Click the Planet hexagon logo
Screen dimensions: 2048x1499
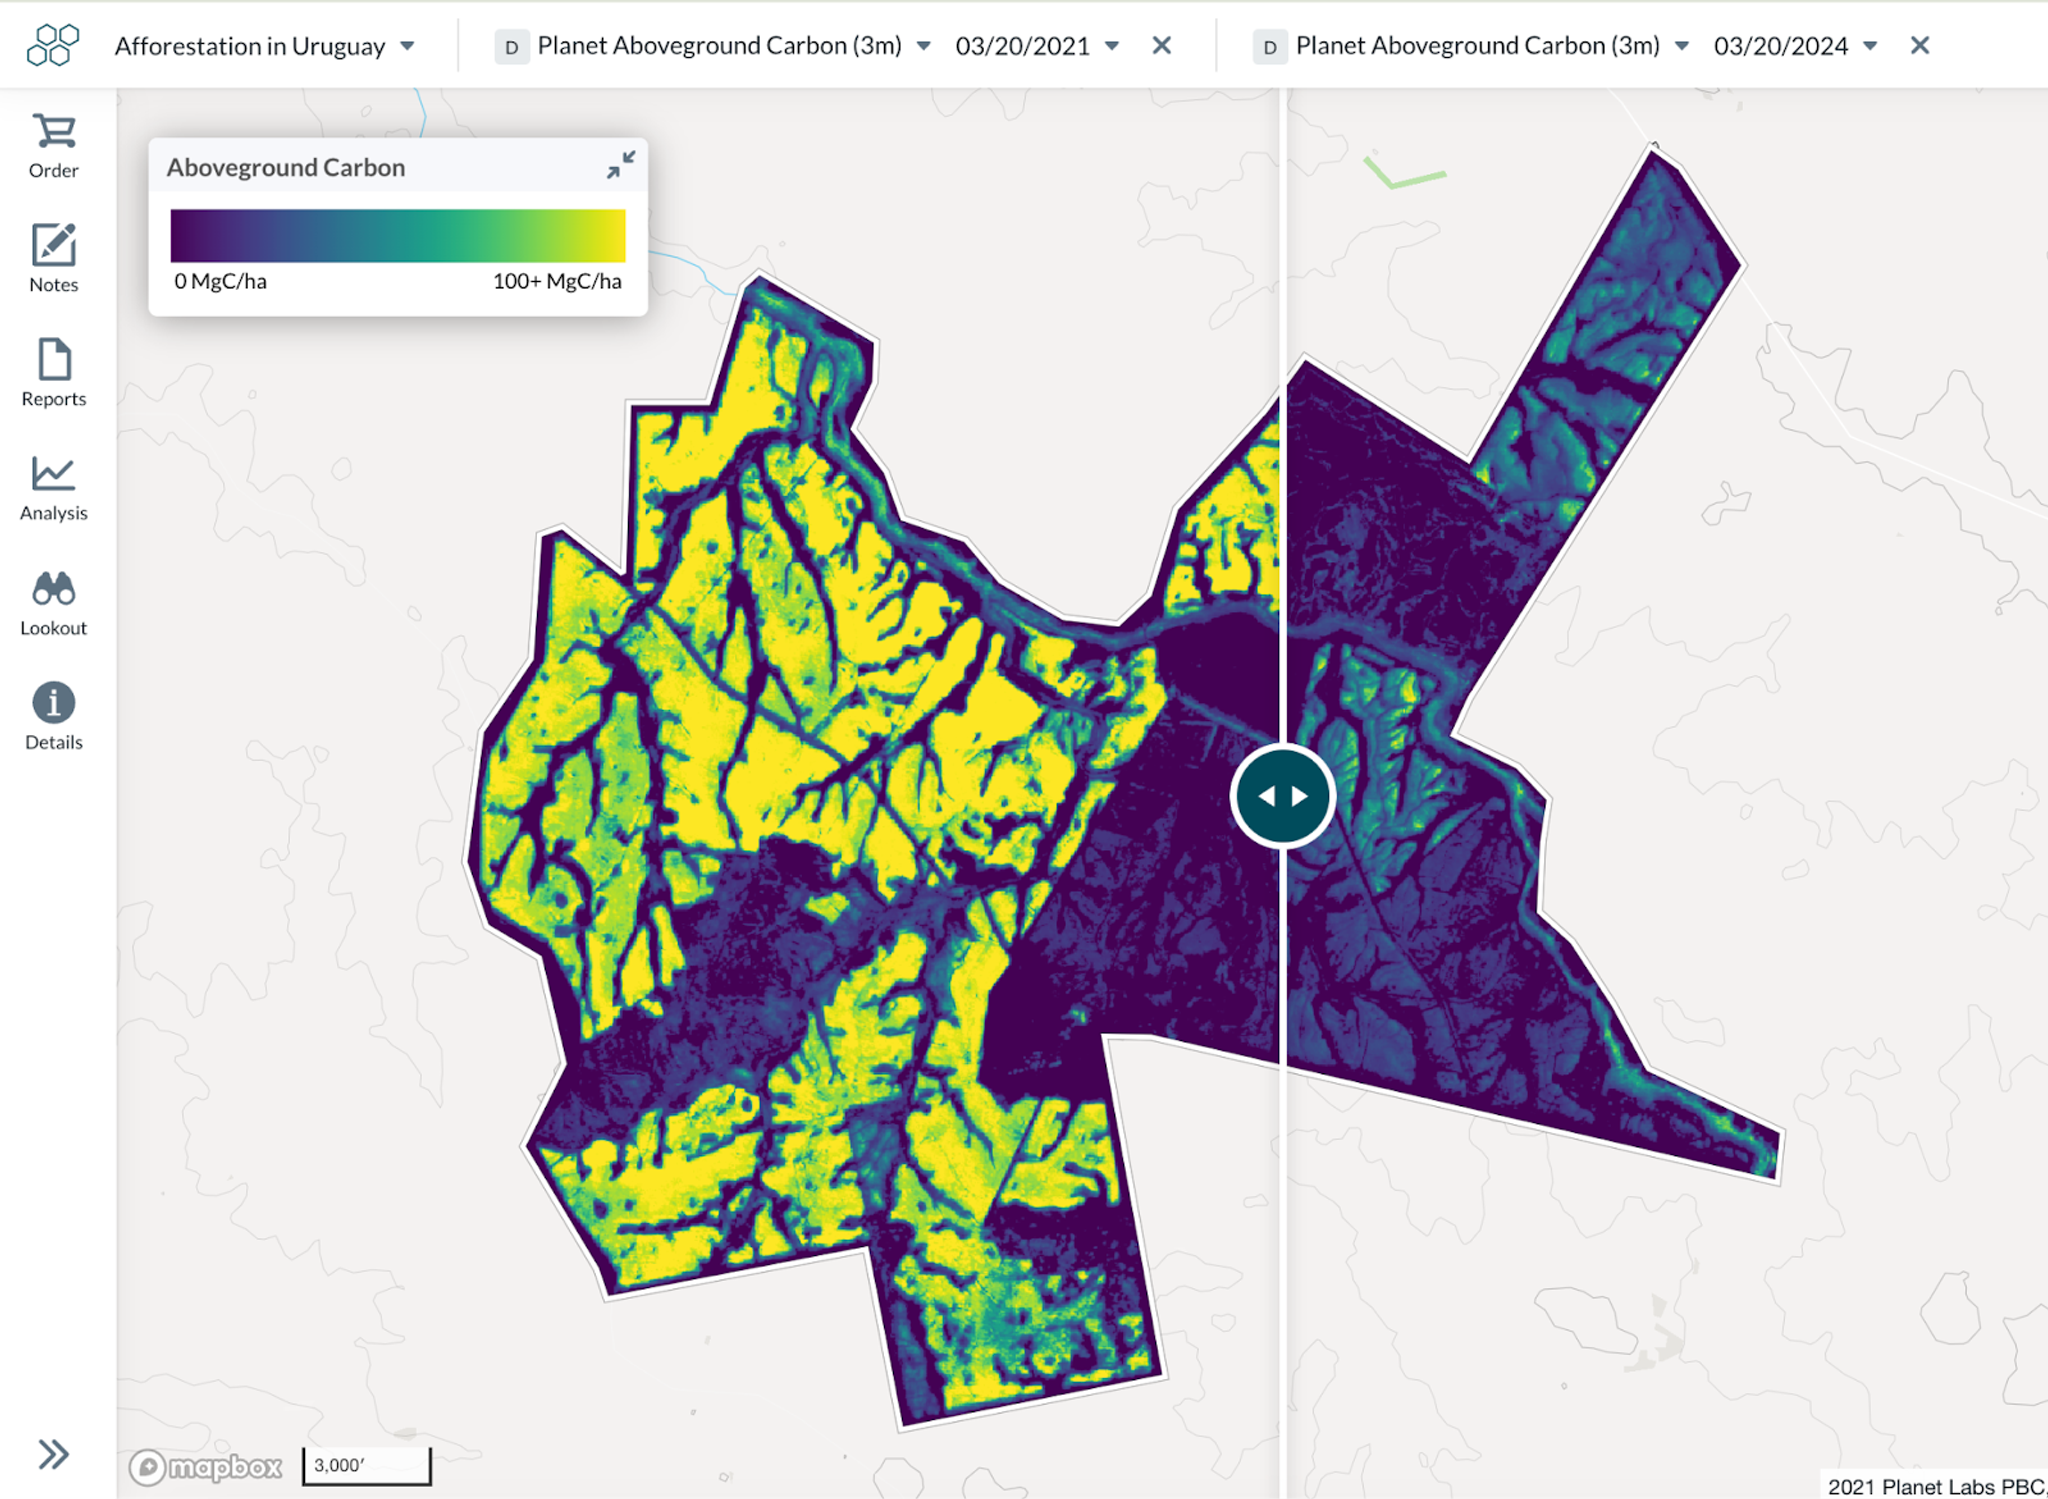[53, 45]
